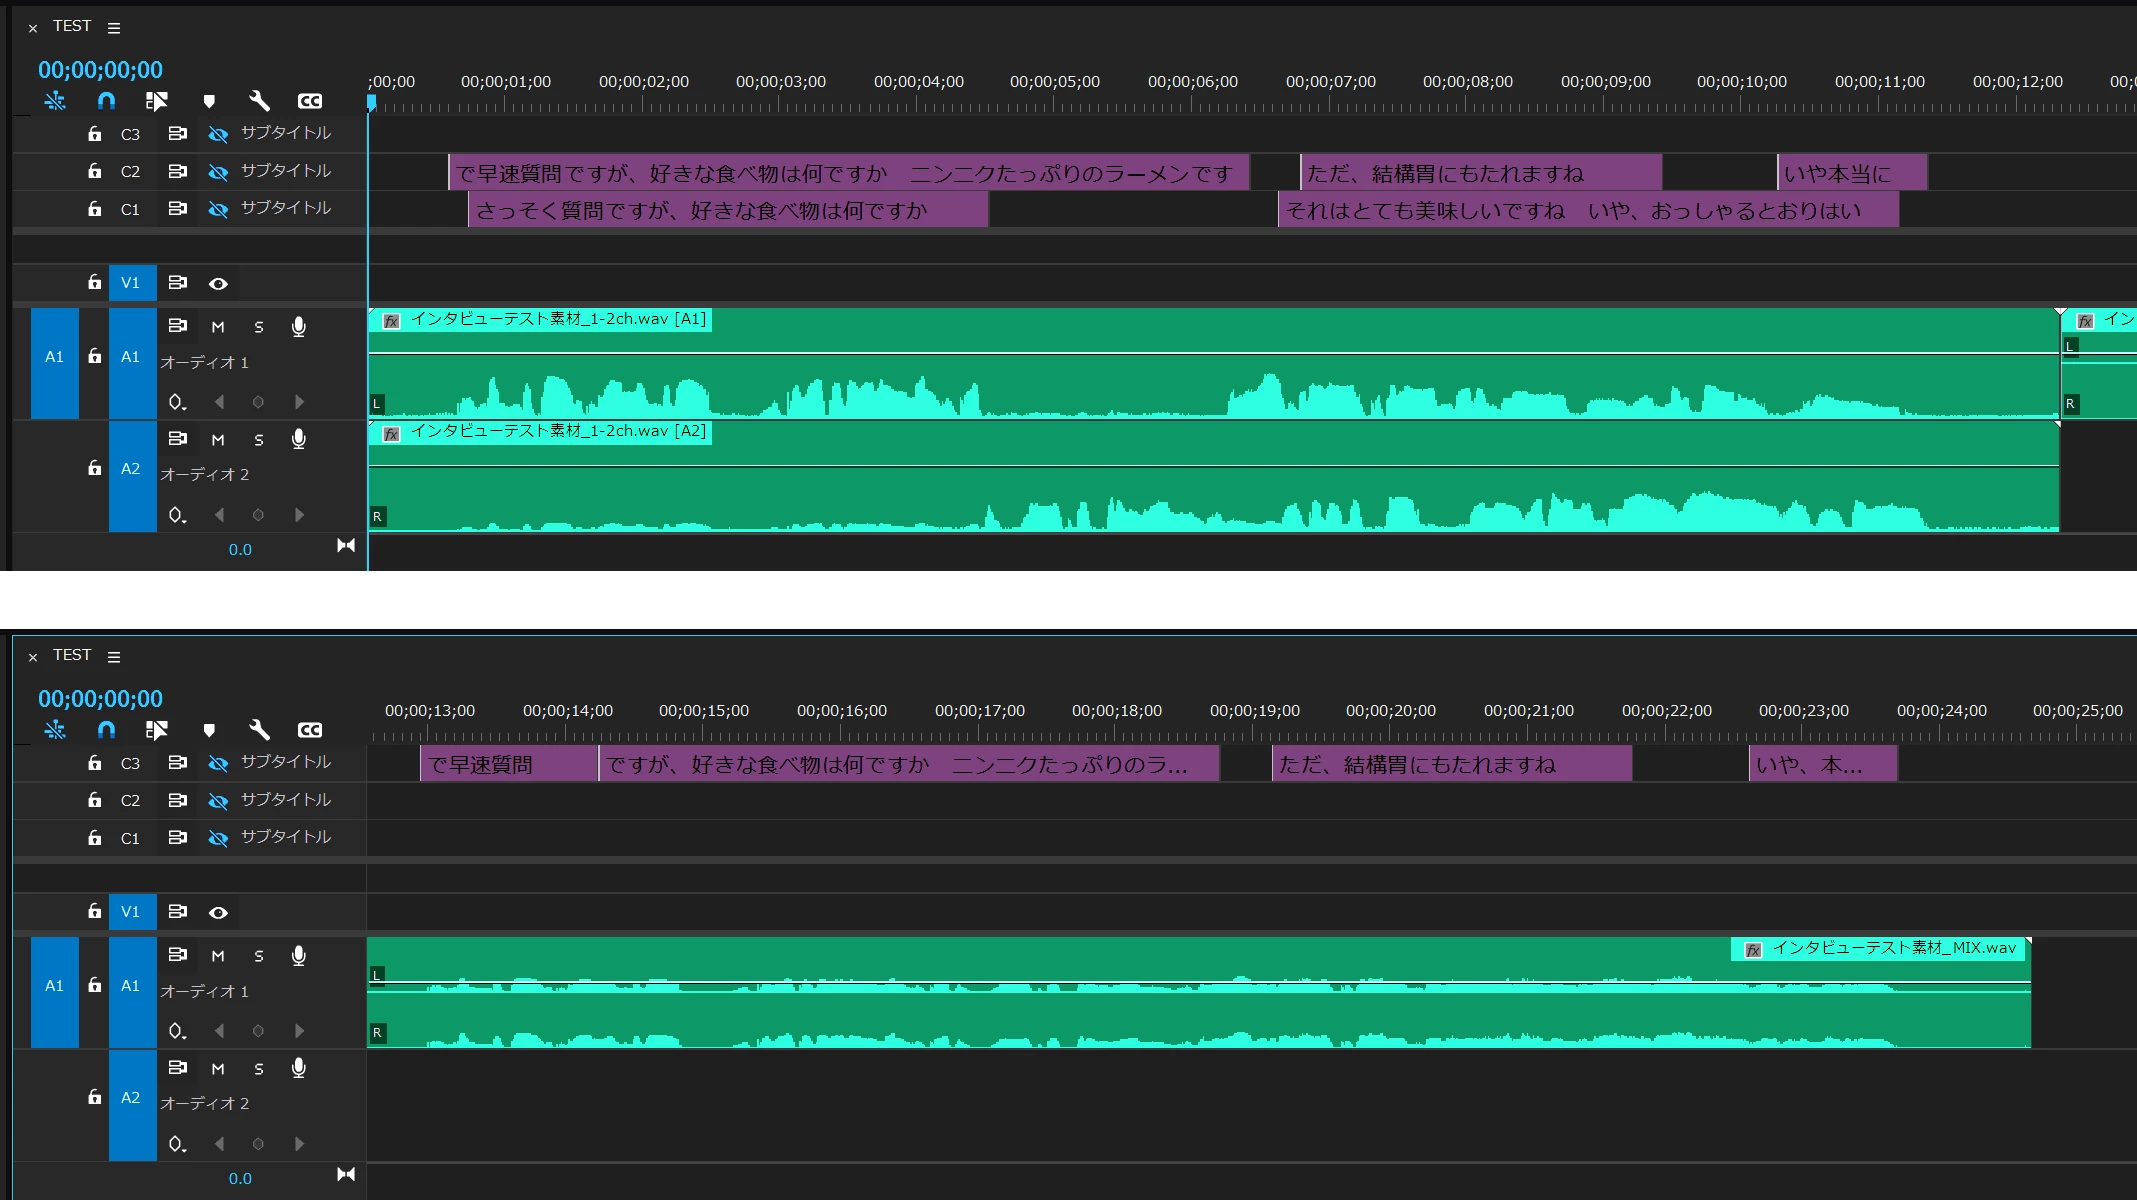Add marker using top timeline marker icon
Image resolution: width=2137 pixels, height=1200 pixels.
209,101
